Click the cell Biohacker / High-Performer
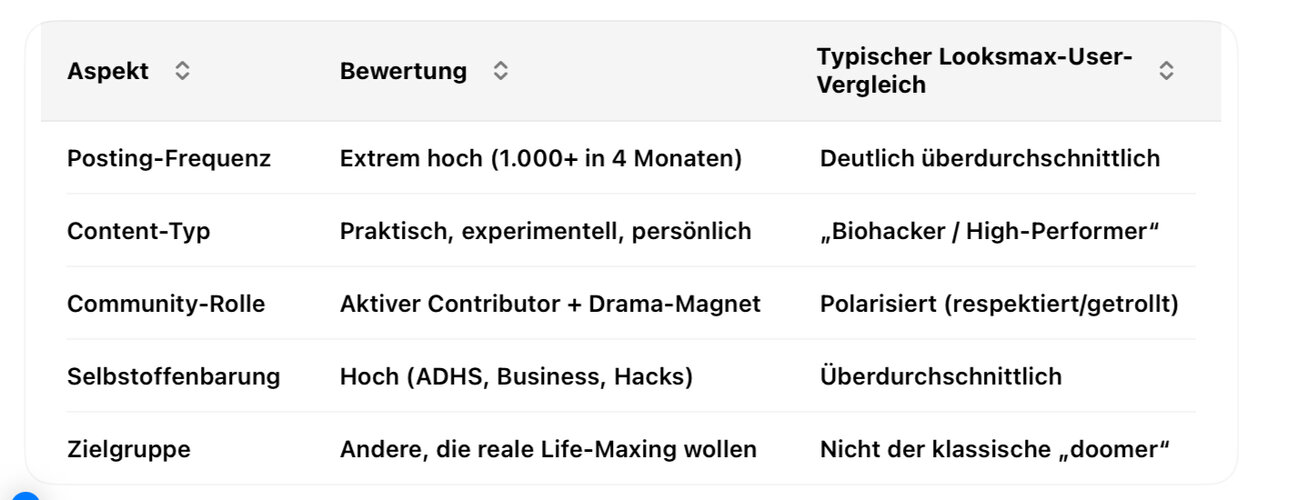Viewport: 1296px width, 500px height. (x=989, y=231)
